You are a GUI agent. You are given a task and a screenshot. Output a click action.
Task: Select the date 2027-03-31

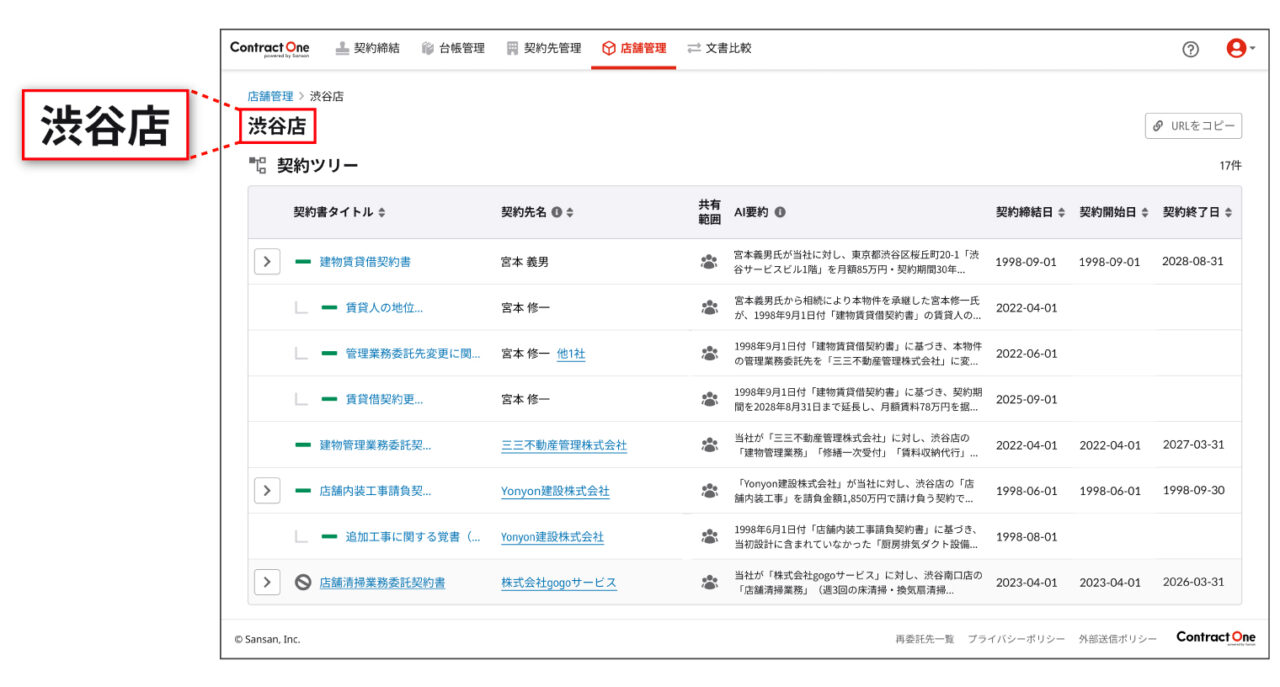(x=1193, y=445)
